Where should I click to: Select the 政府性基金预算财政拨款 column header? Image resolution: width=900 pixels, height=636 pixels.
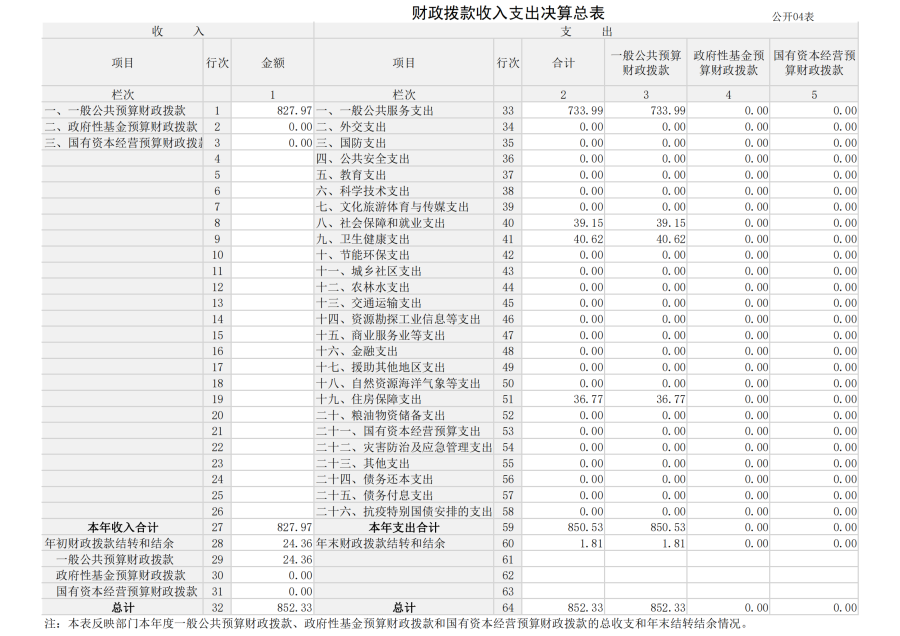[x=728, y=63]
